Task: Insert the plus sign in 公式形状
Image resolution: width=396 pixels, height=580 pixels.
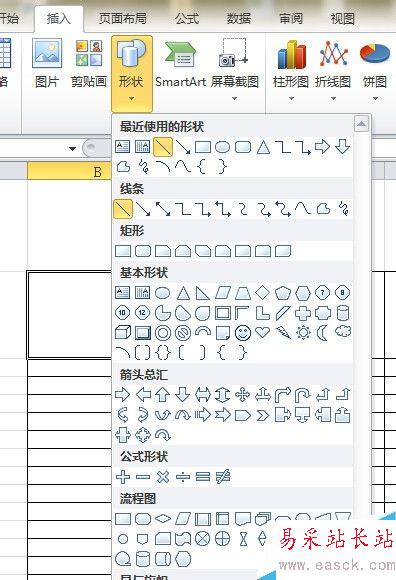Action: coord(123,477)
